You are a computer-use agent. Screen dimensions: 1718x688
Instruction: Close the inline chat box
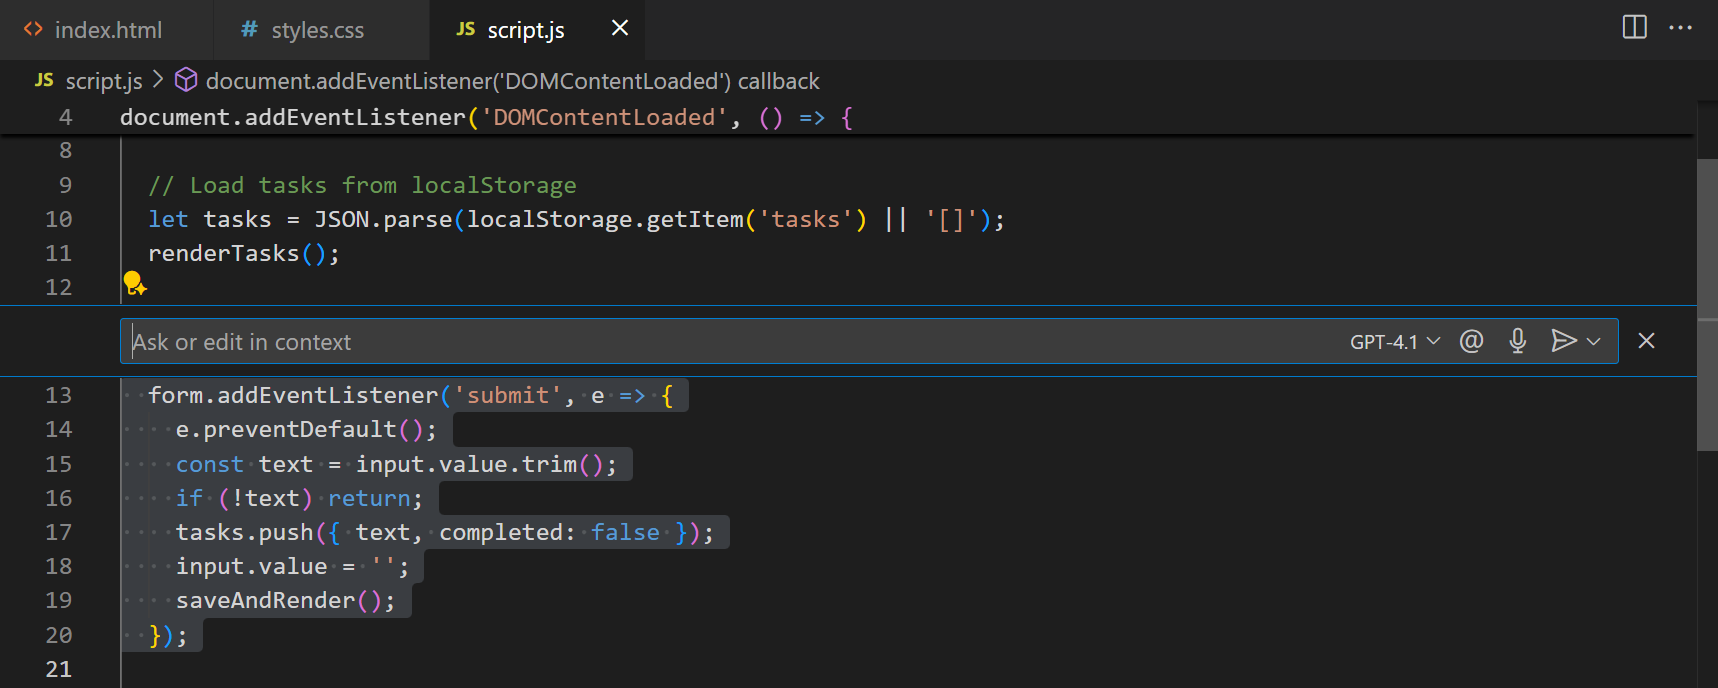pos(1646,341)
